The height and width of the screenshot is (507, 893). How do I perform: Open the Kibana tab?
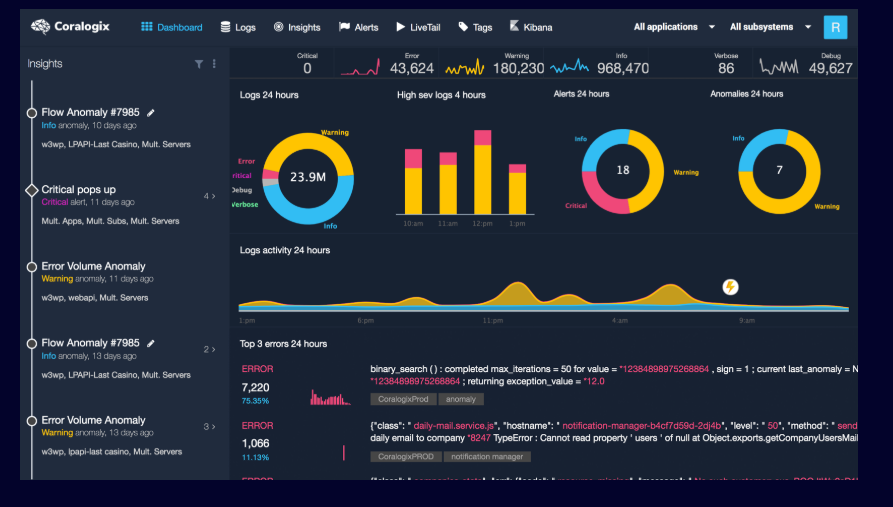530,27
